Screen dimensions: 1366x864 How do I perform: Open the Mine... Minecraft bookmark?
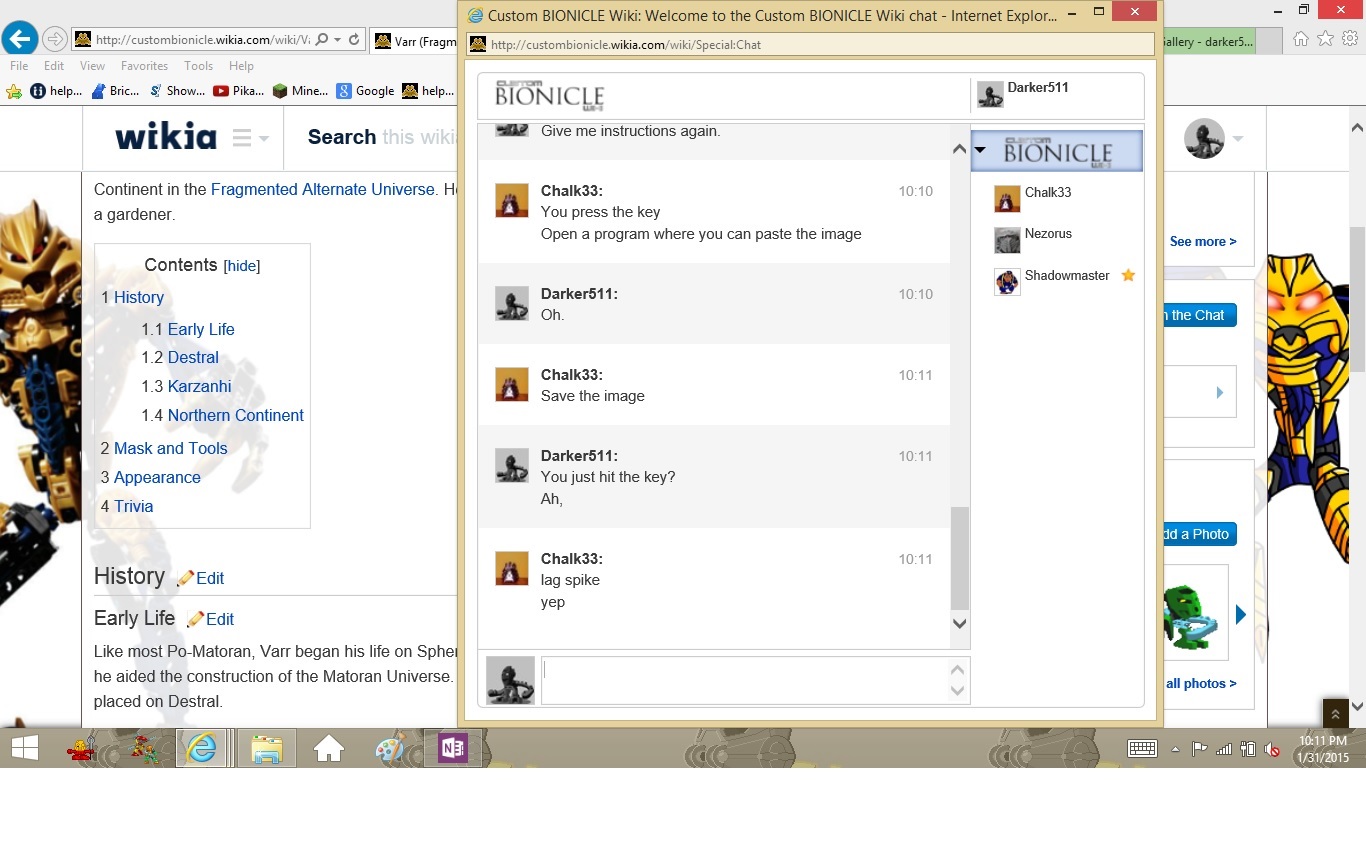[300, 91]
